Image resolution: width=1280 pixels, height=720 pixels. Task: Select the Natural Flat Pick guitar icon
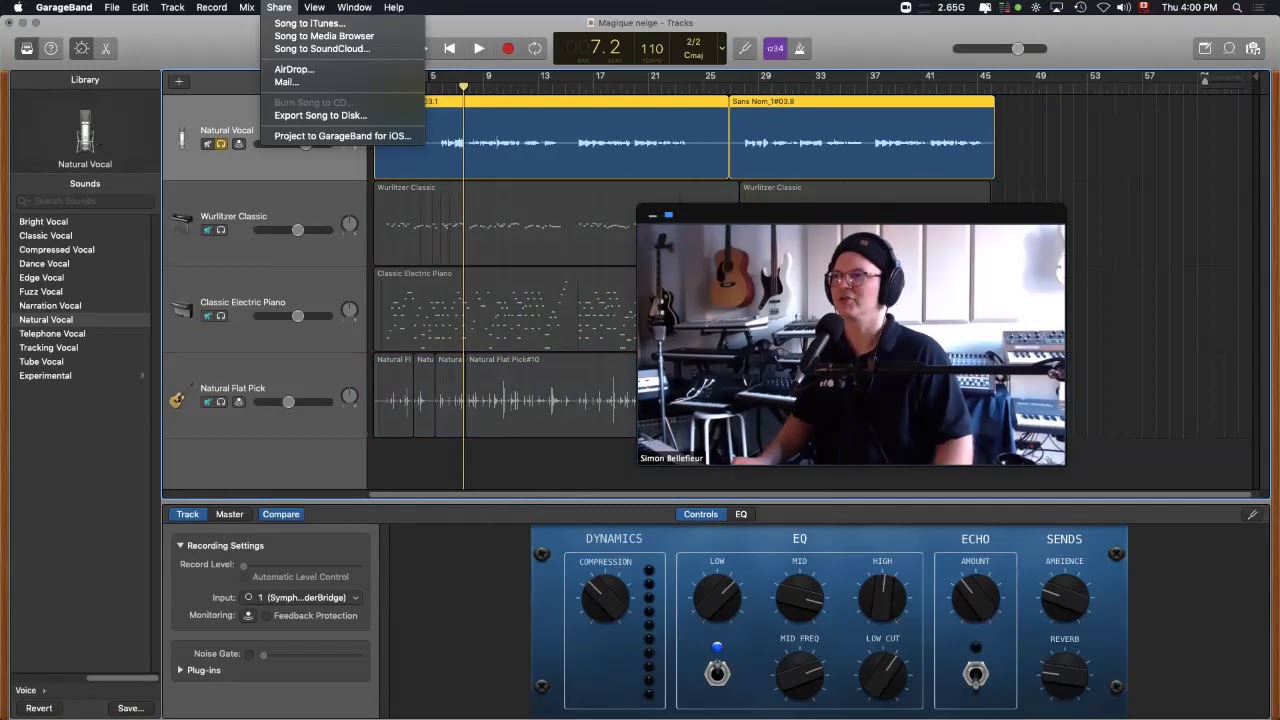(178, 398)
